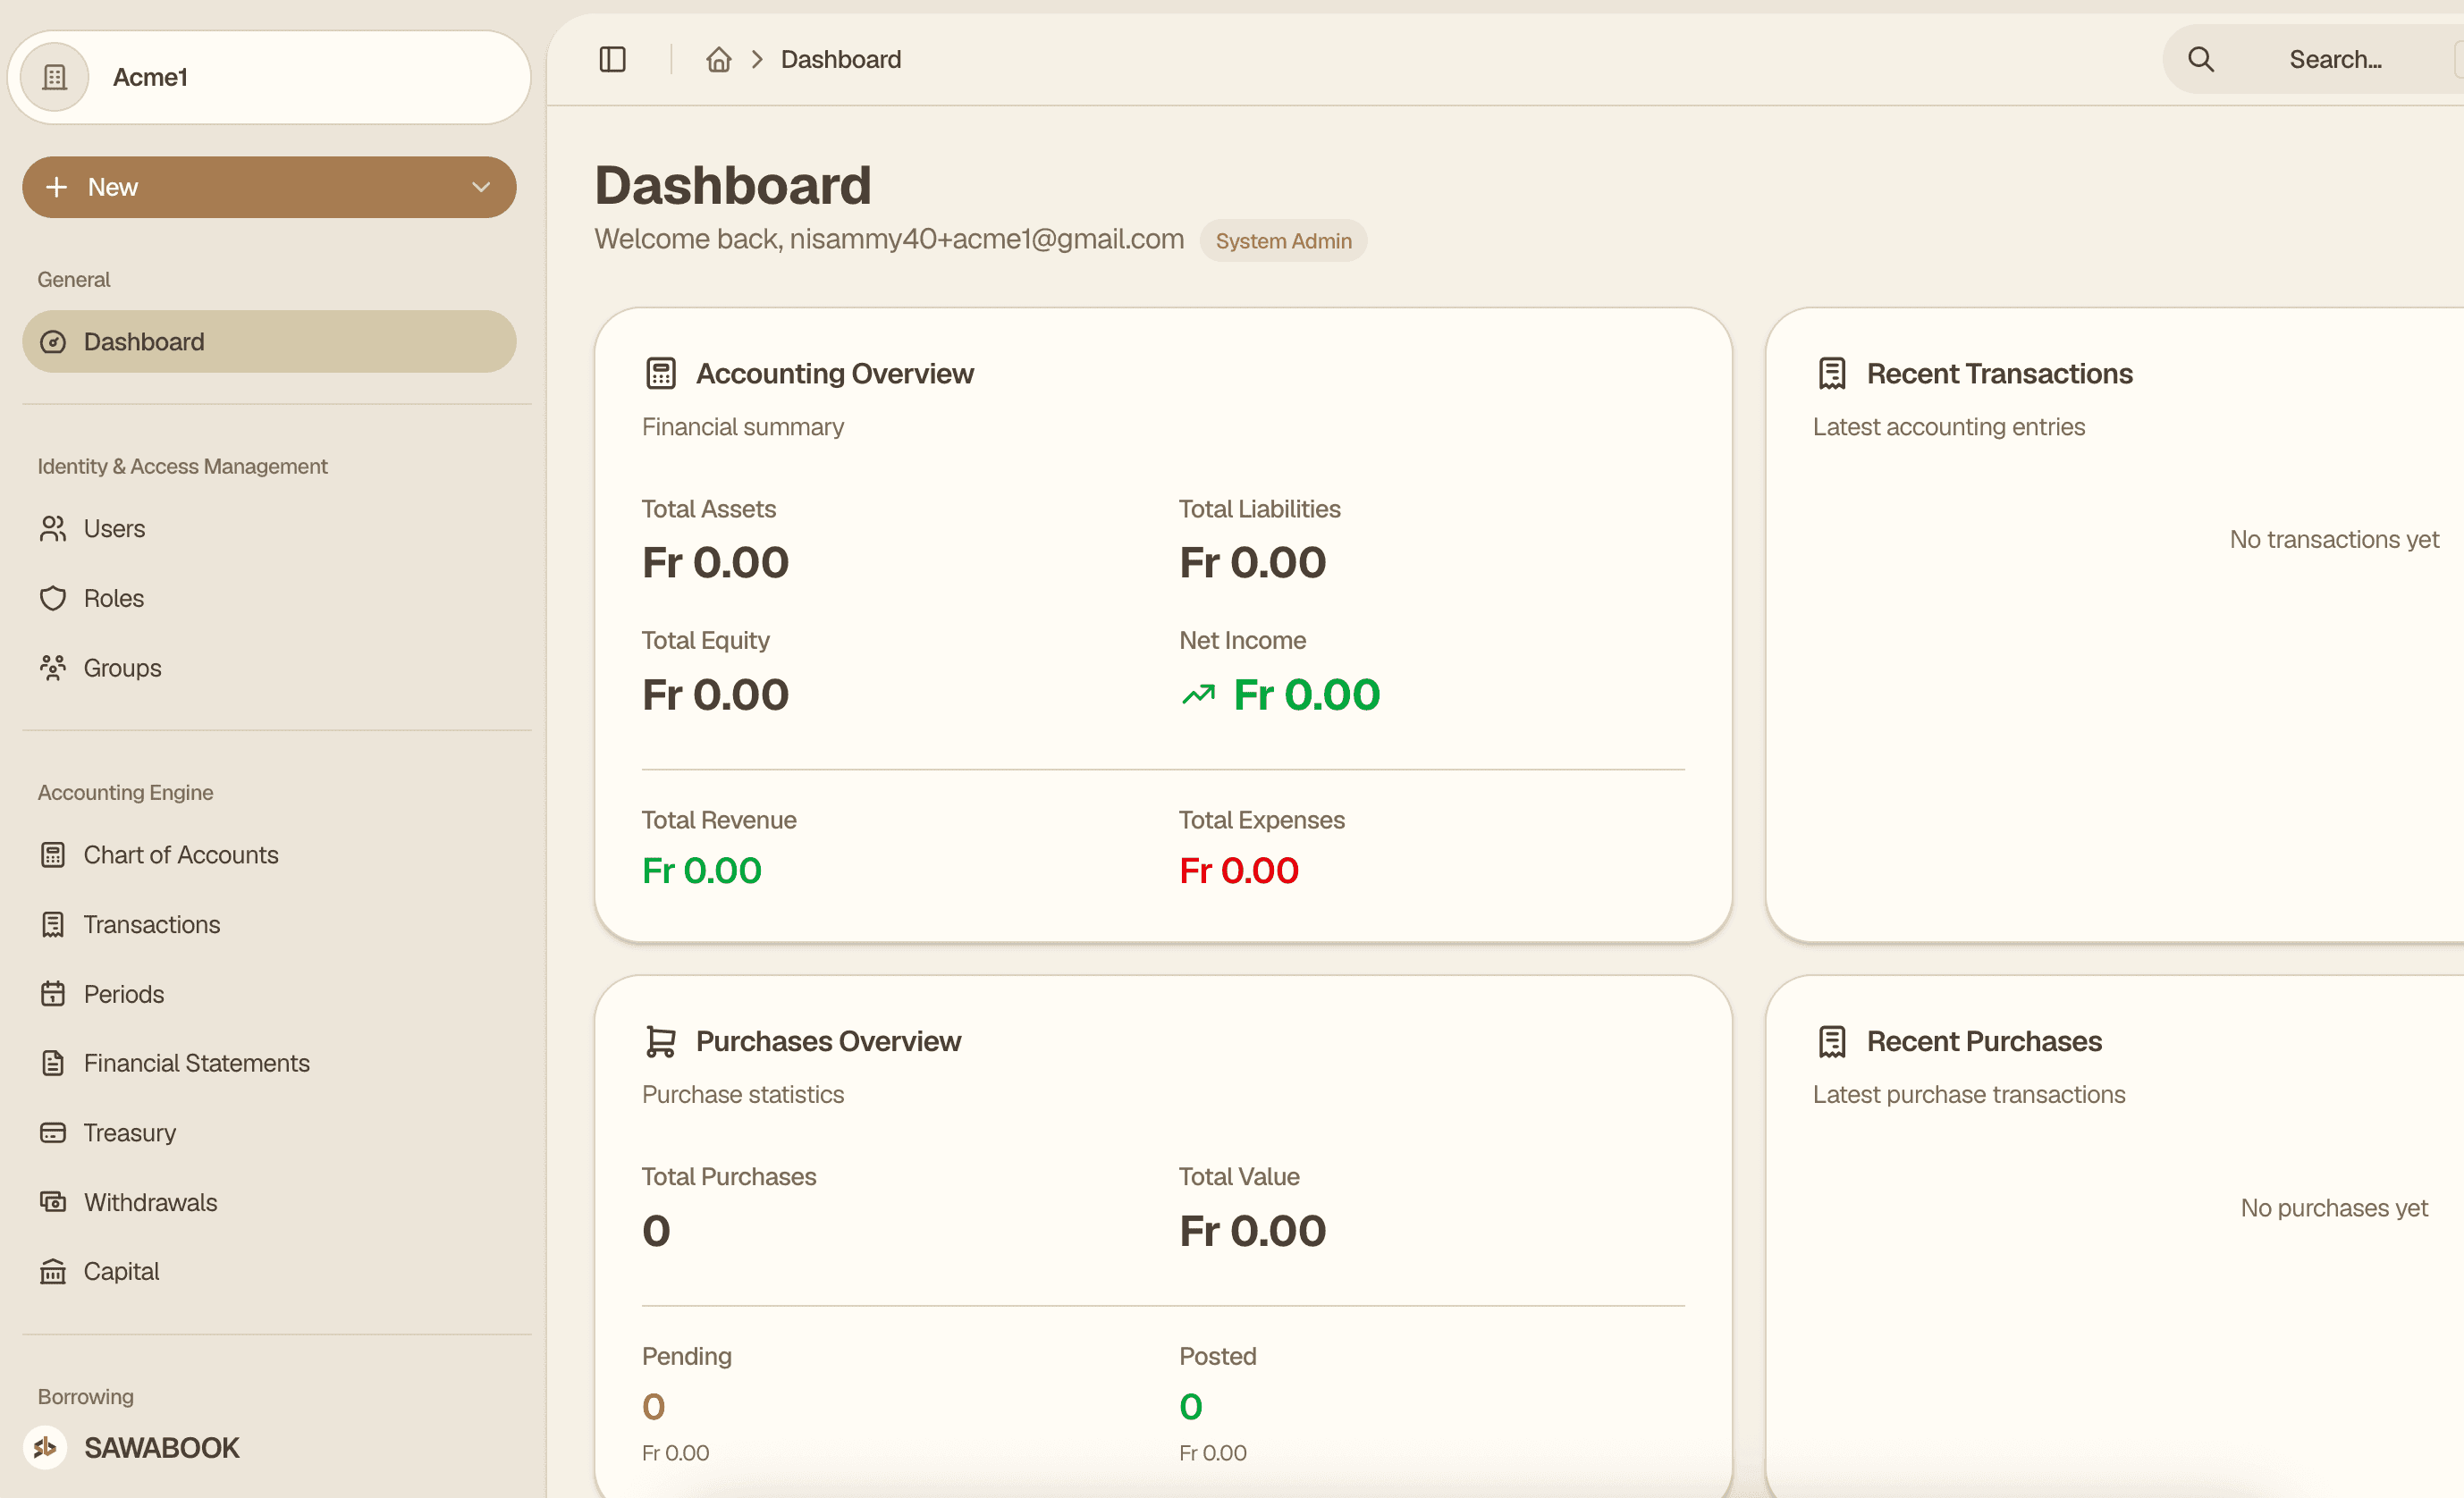Viewport: 2464px width, 1498px height.
Task: Go to home via the breadcrumb icon
Action: point(718,60)
